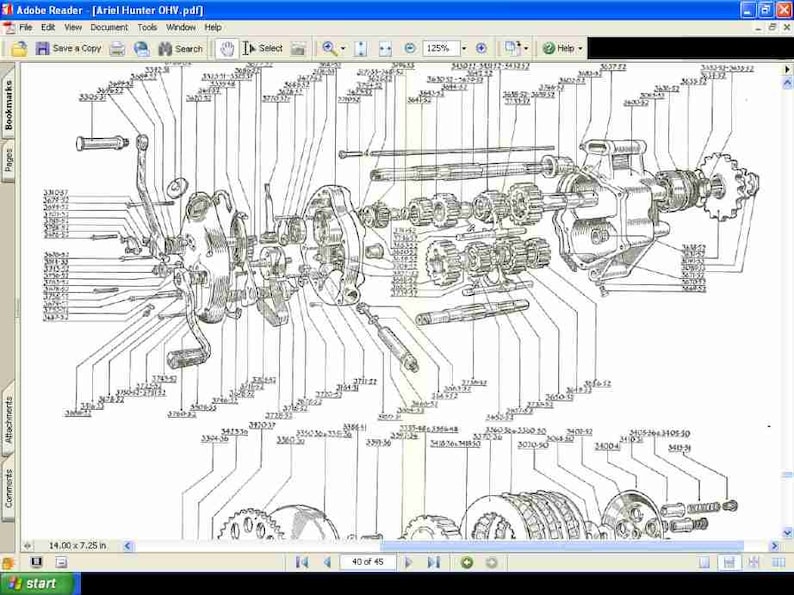Switch to Continuous Facing layout

[754, 563]
